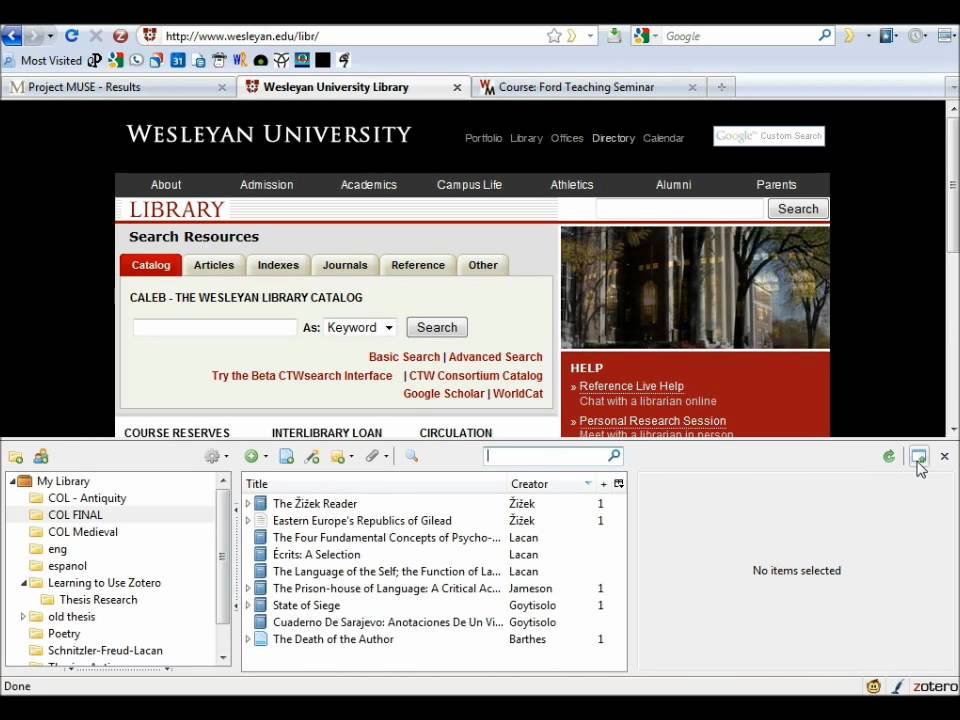Click the paperclip Add Attachment icon
960x720 pixels.
point(373,456)
